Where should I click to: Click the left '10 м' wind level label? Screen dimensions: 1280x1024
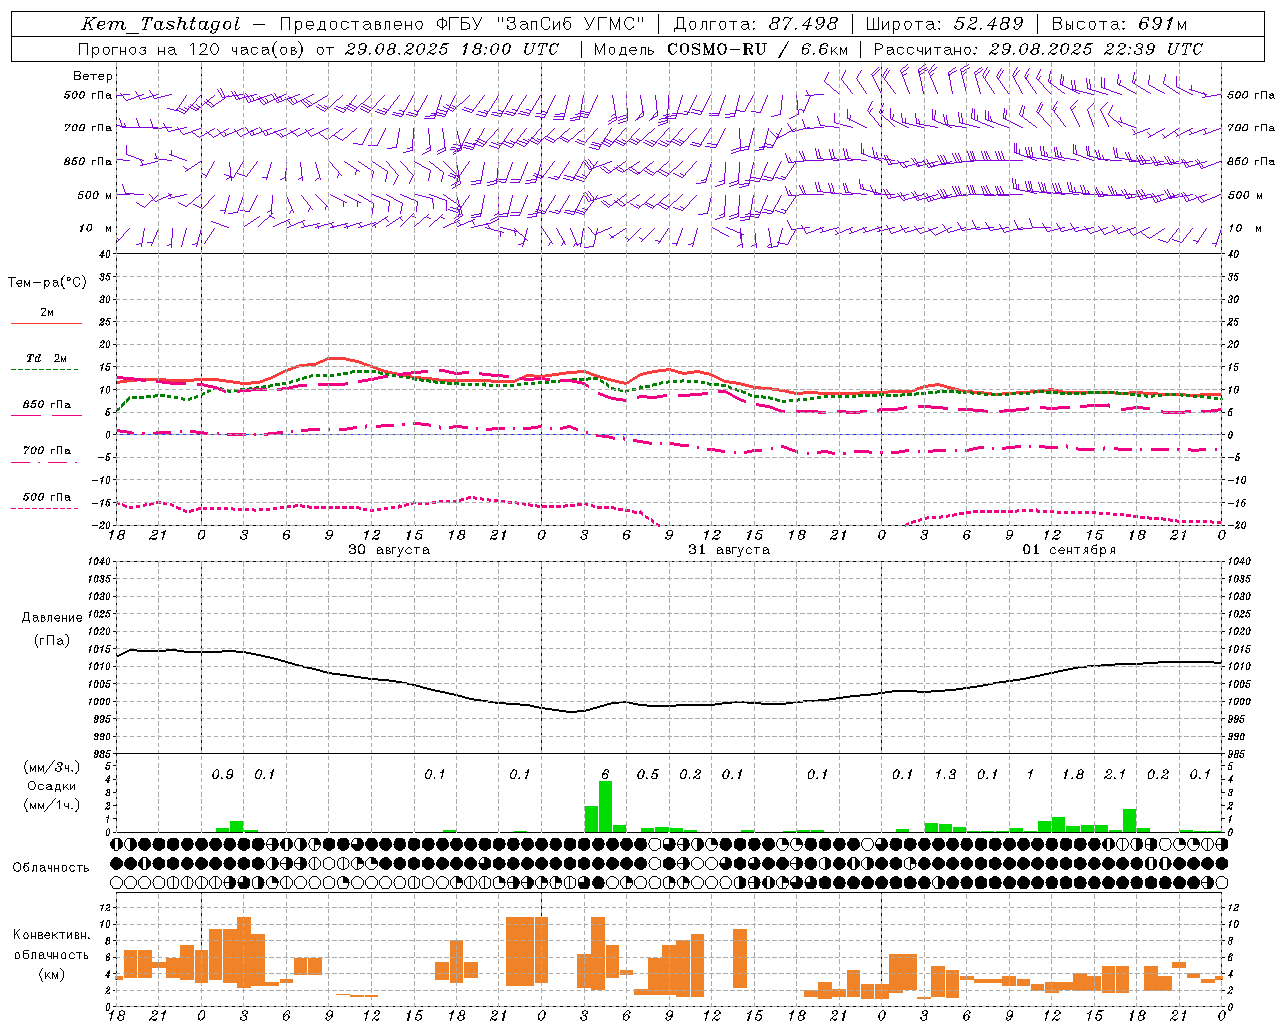[x=97, y=228]
